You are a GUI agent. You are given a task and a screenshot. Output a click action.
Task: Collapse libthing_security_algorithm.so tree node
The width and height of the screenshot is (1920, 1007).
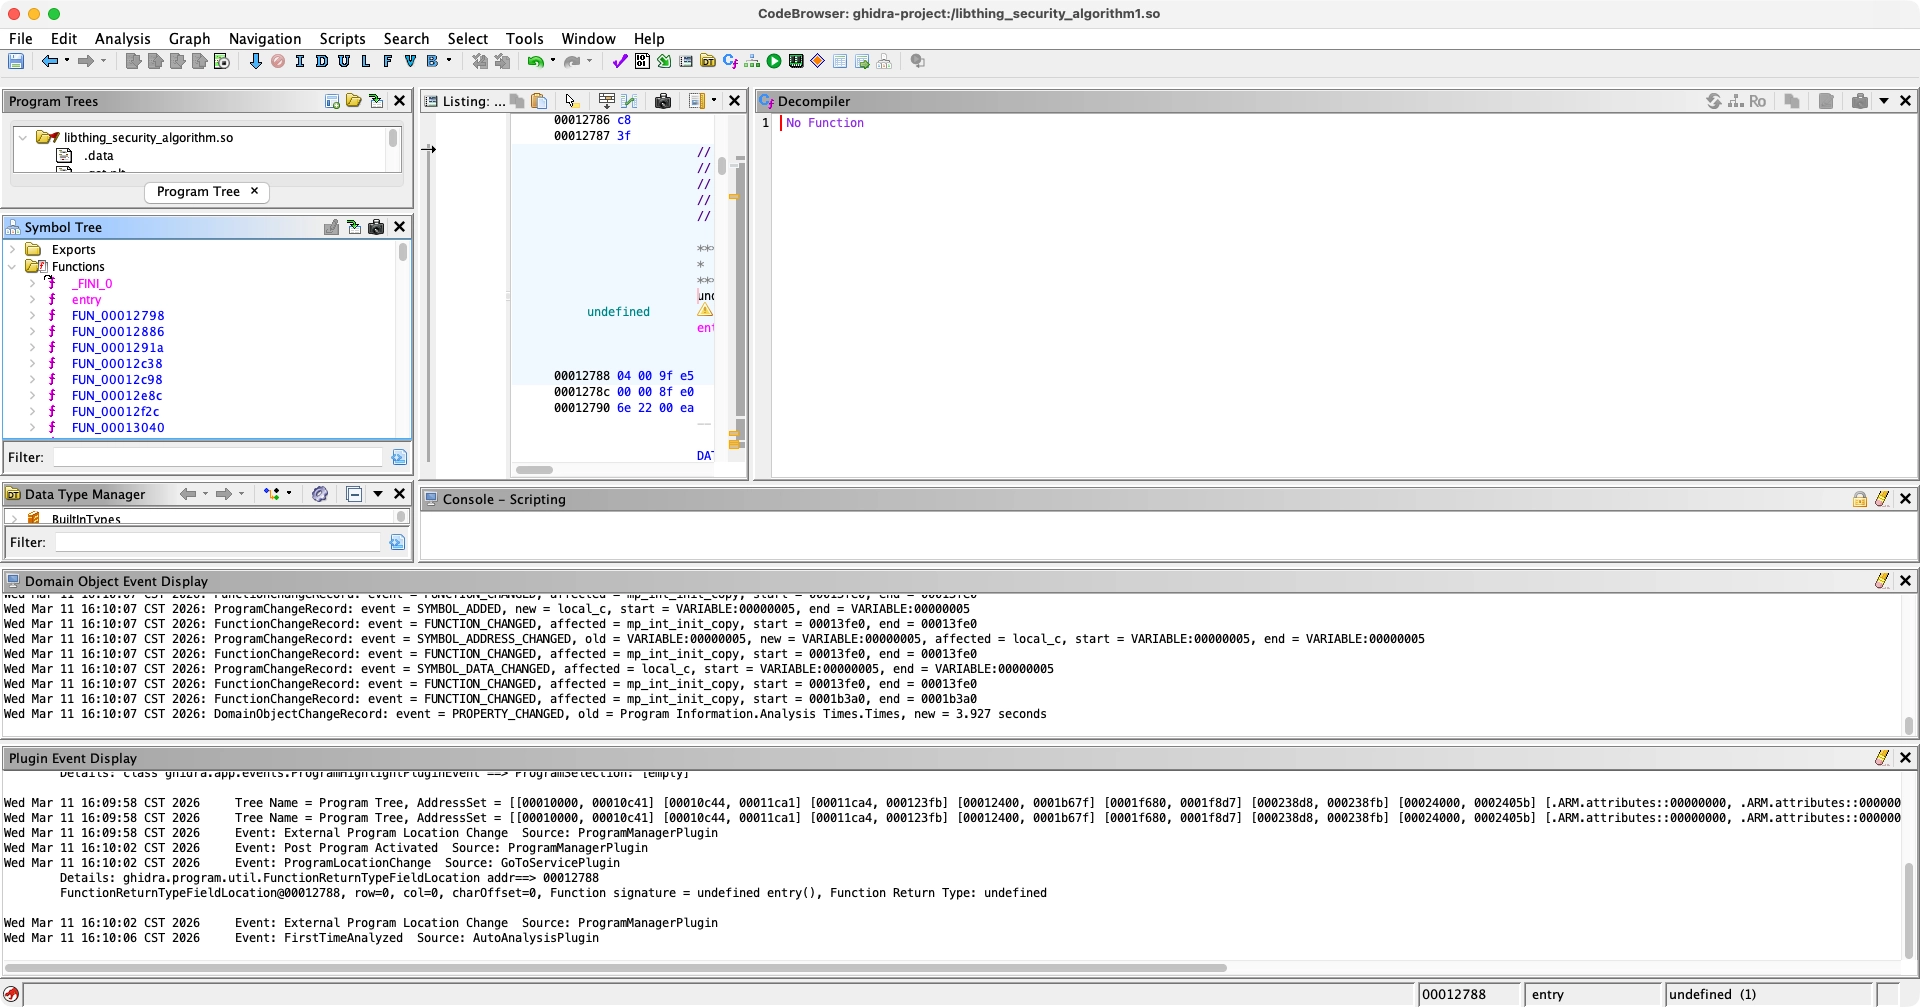[23, 138]
